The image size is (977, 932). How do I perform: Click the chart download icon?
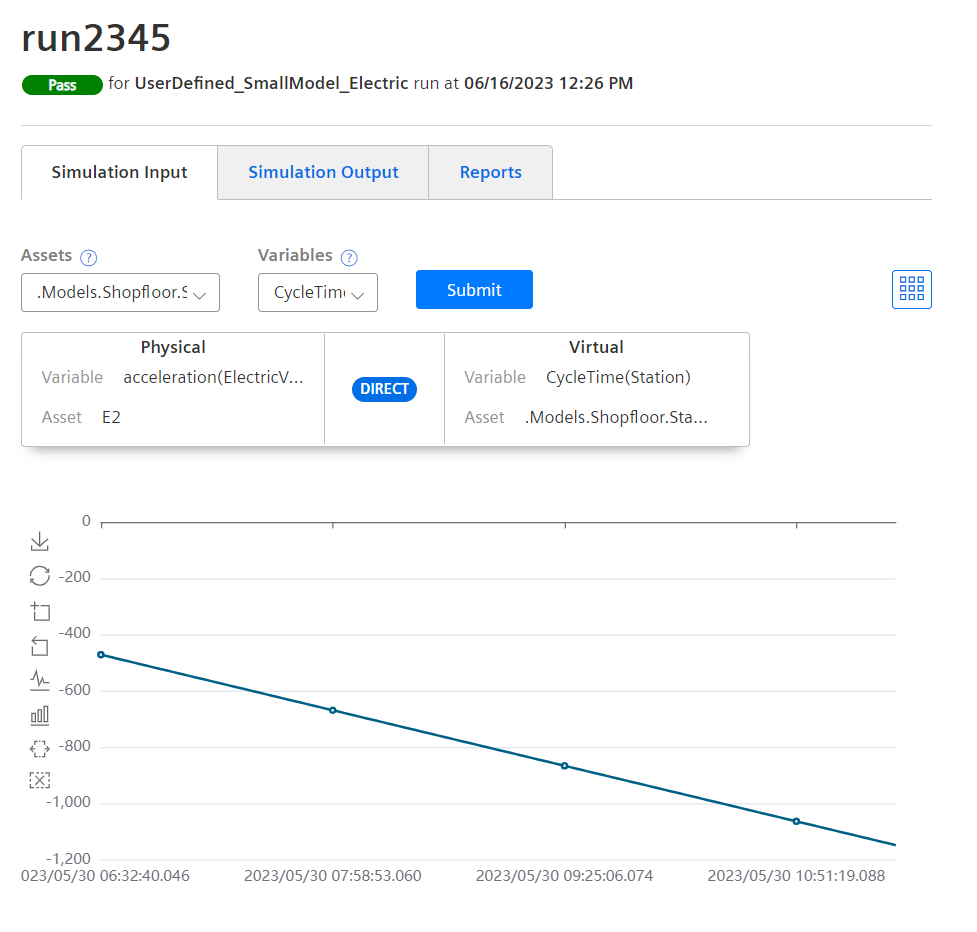pos(39,541)
